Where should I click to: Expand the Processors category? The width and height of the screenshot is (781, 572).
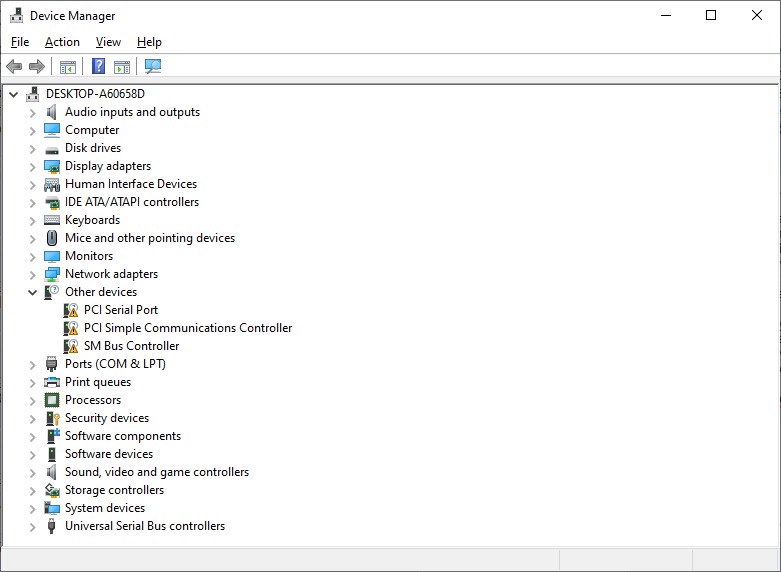point(33,401)
